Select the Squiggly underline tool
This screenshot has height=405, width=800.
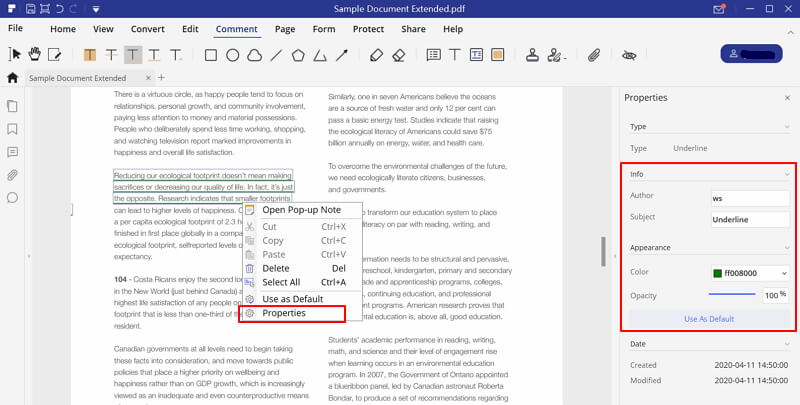[x=154, y=55]
